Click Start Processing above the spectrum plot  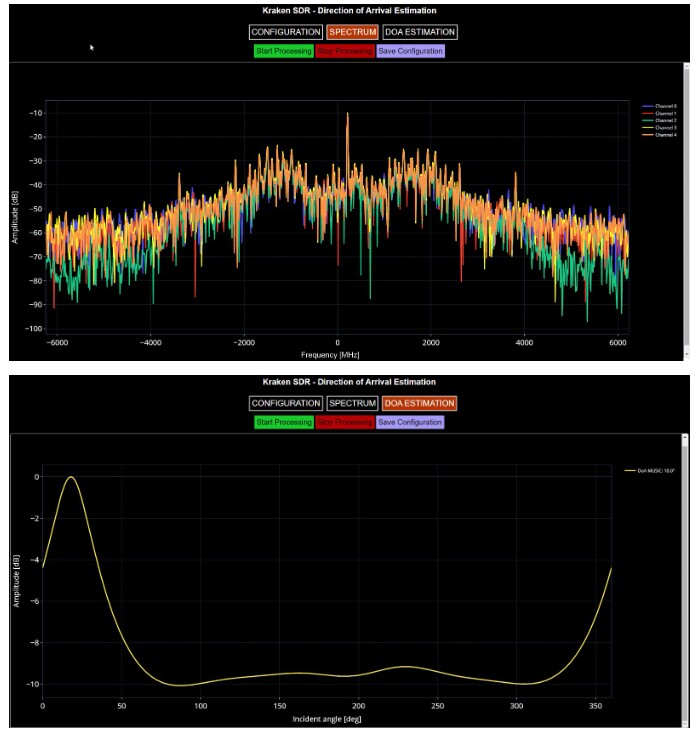tap(284, 51)
